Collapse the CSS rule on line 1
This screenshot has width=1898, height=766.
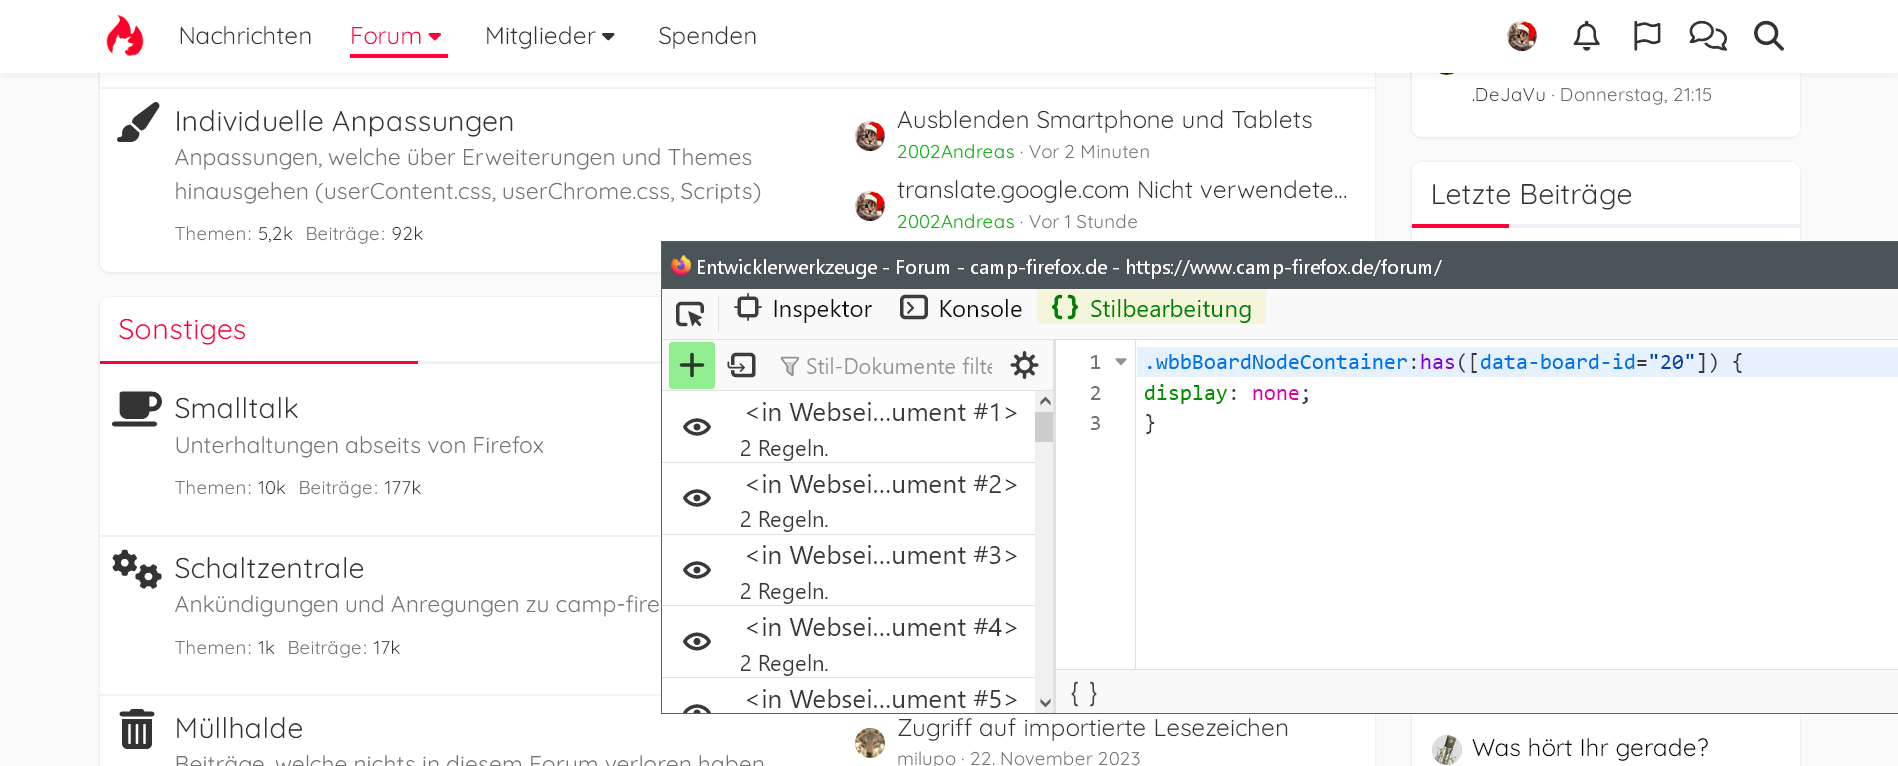click(x=1121, y=362)
